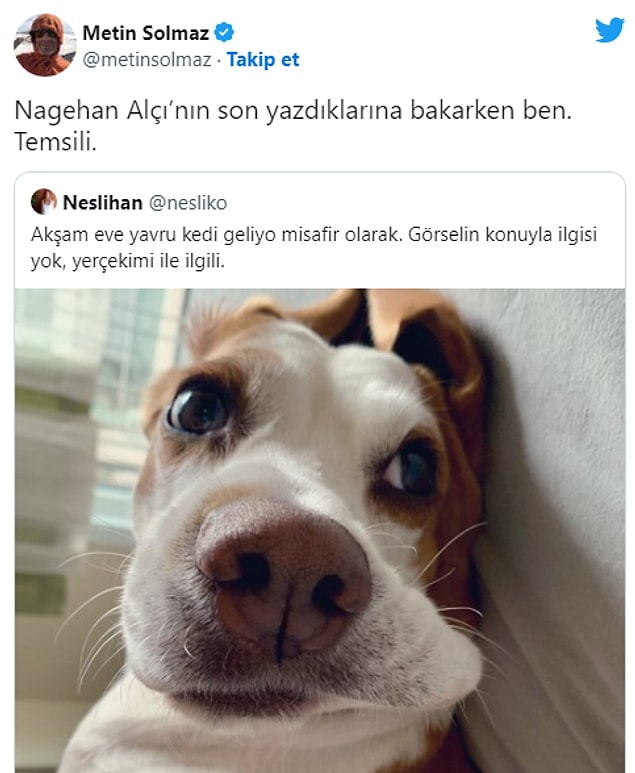
Task: Click the word Temsili in the tweet
Action: click(55, 142)
